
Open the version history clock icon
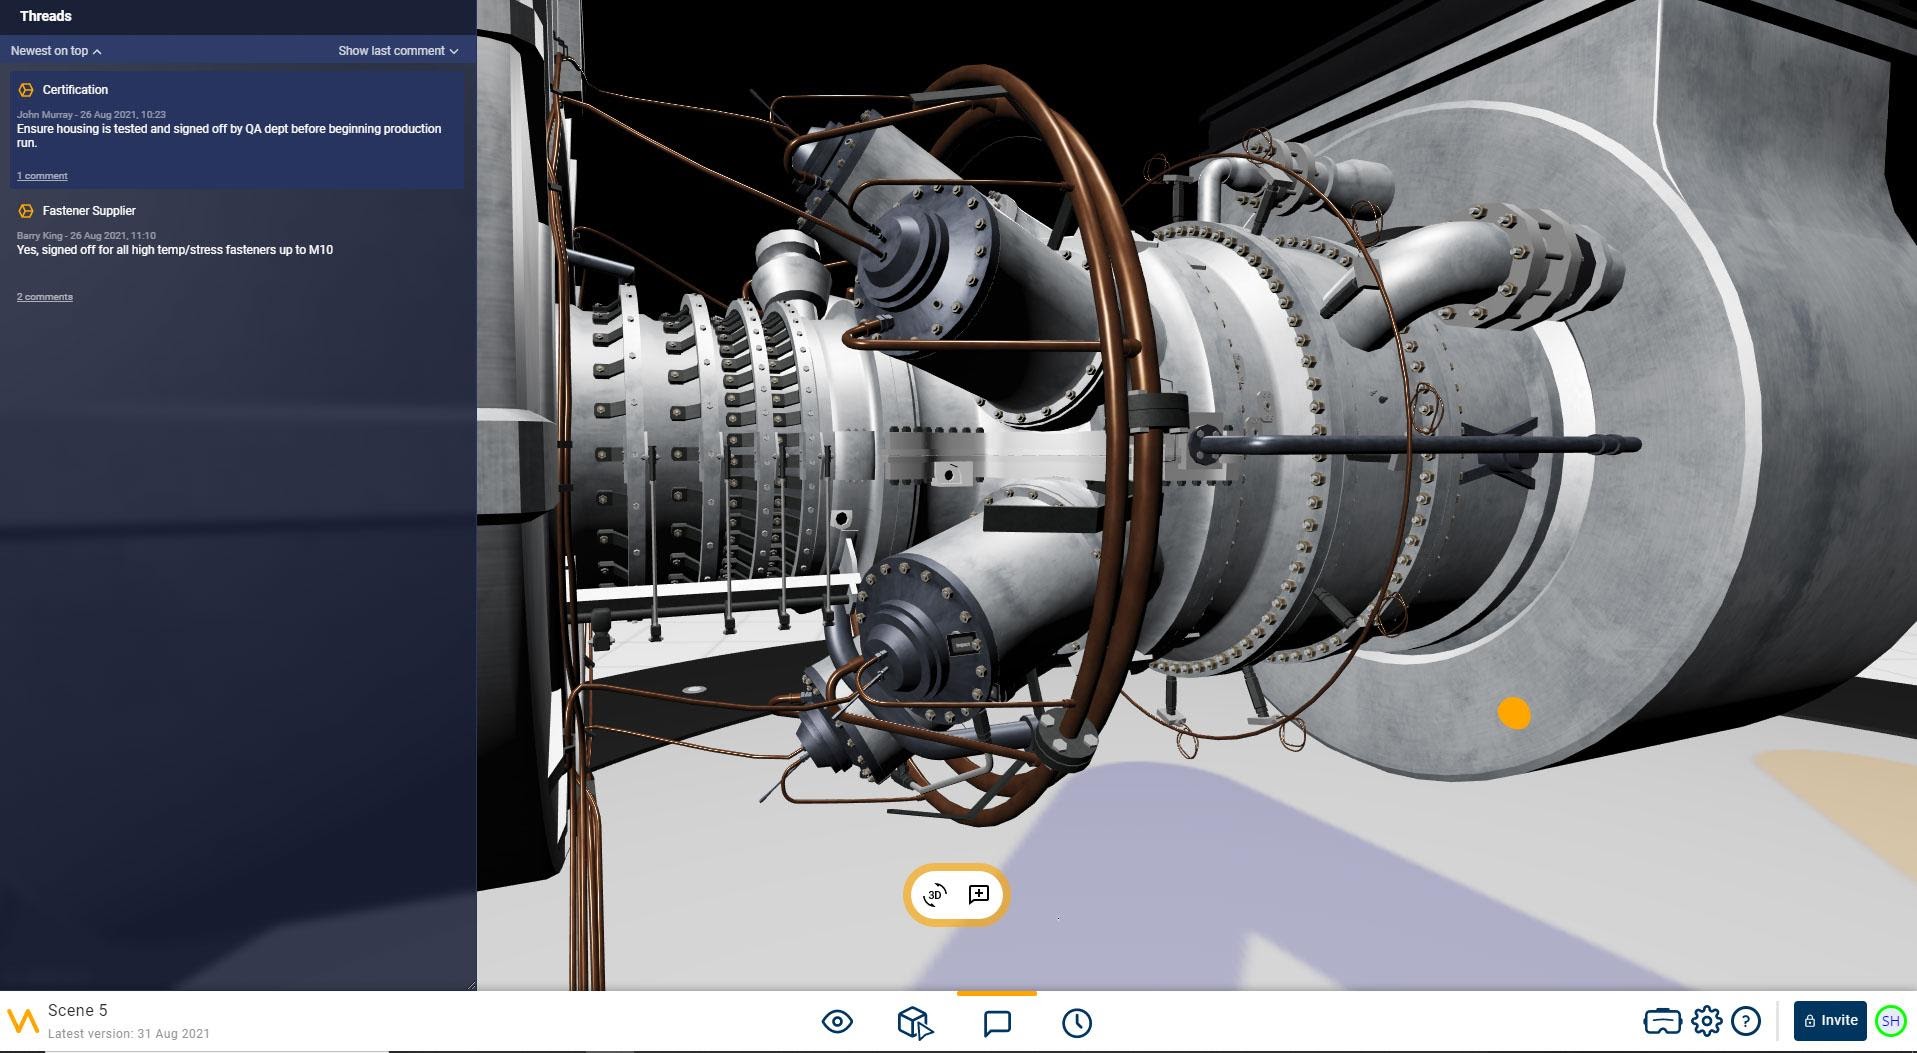(x=1077, y=1022)
